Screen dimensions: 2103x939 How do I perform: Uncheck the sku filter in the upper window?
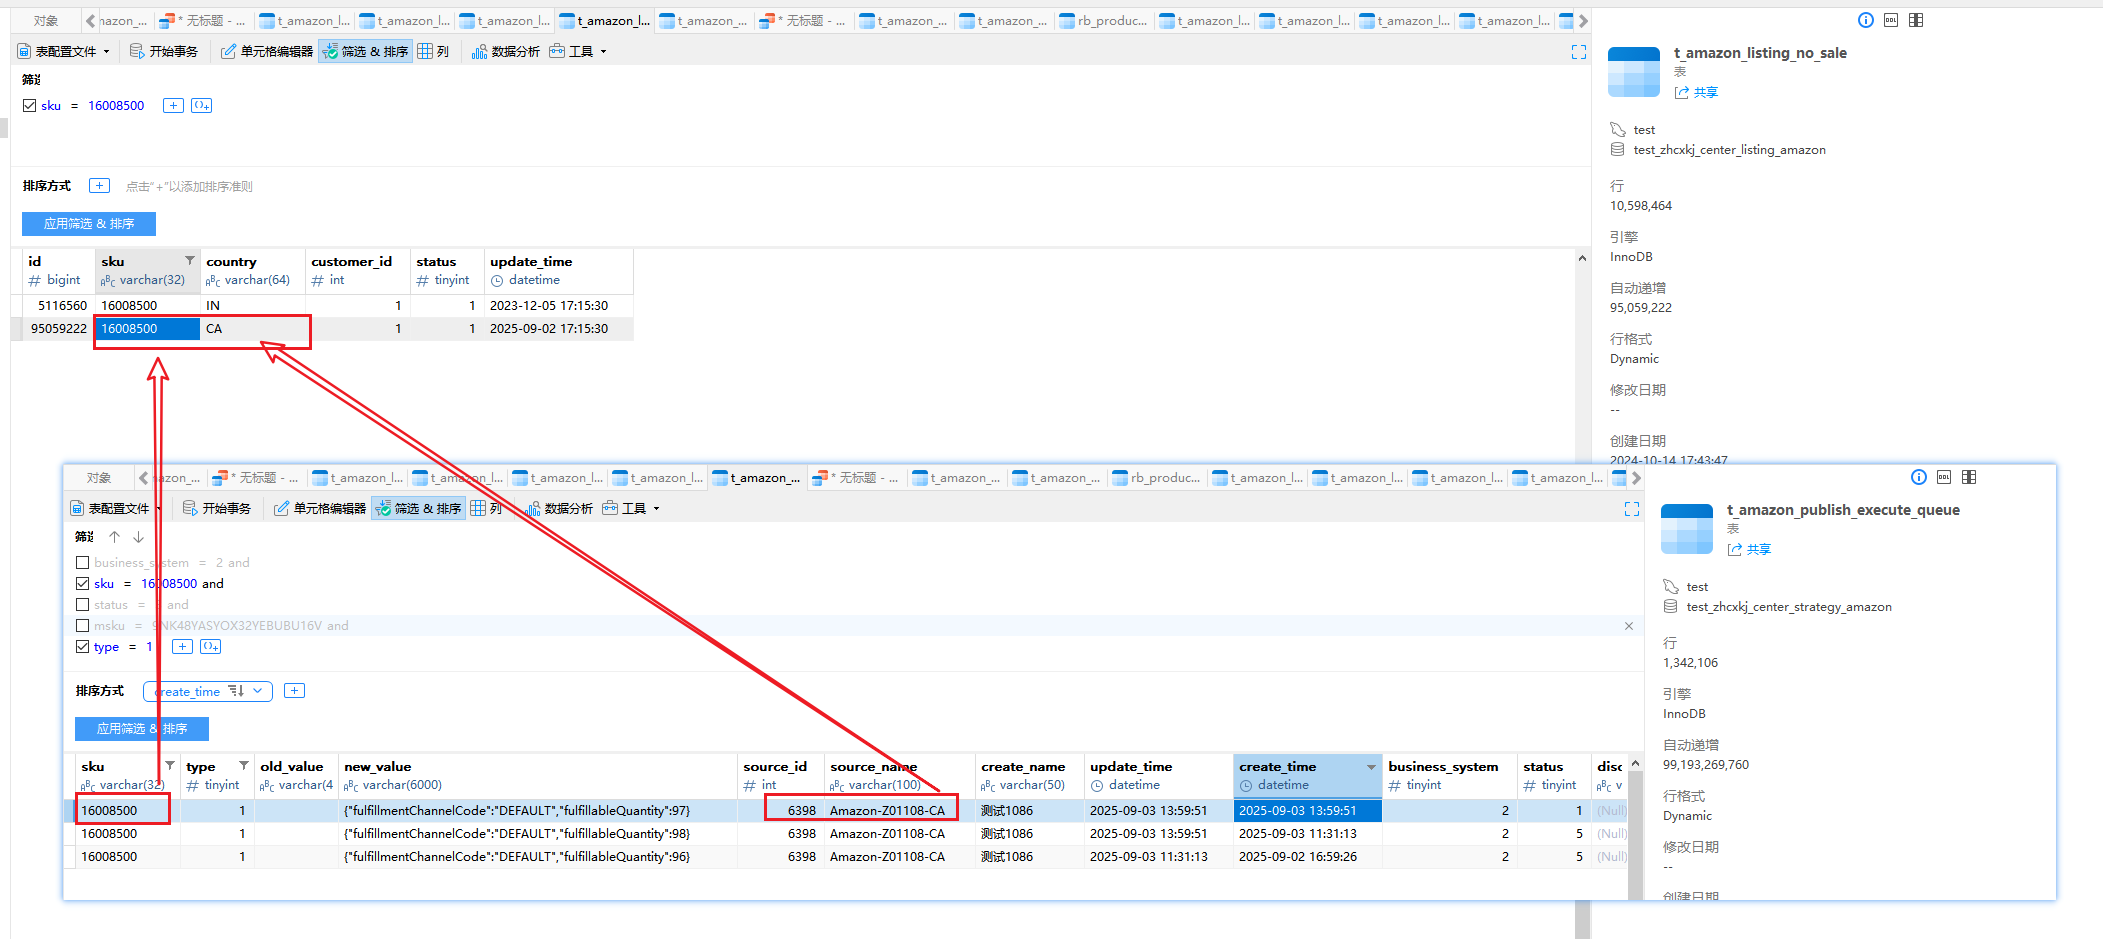[30, 105]
